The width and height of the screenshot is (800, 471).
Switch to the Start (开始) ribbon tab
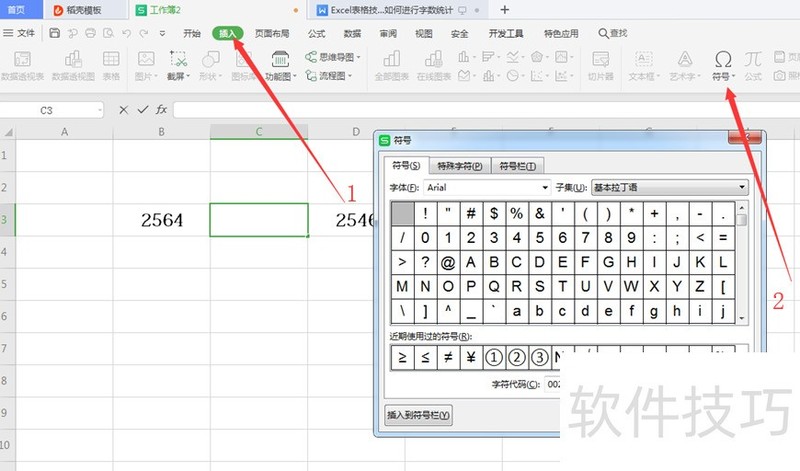(192, 34)
